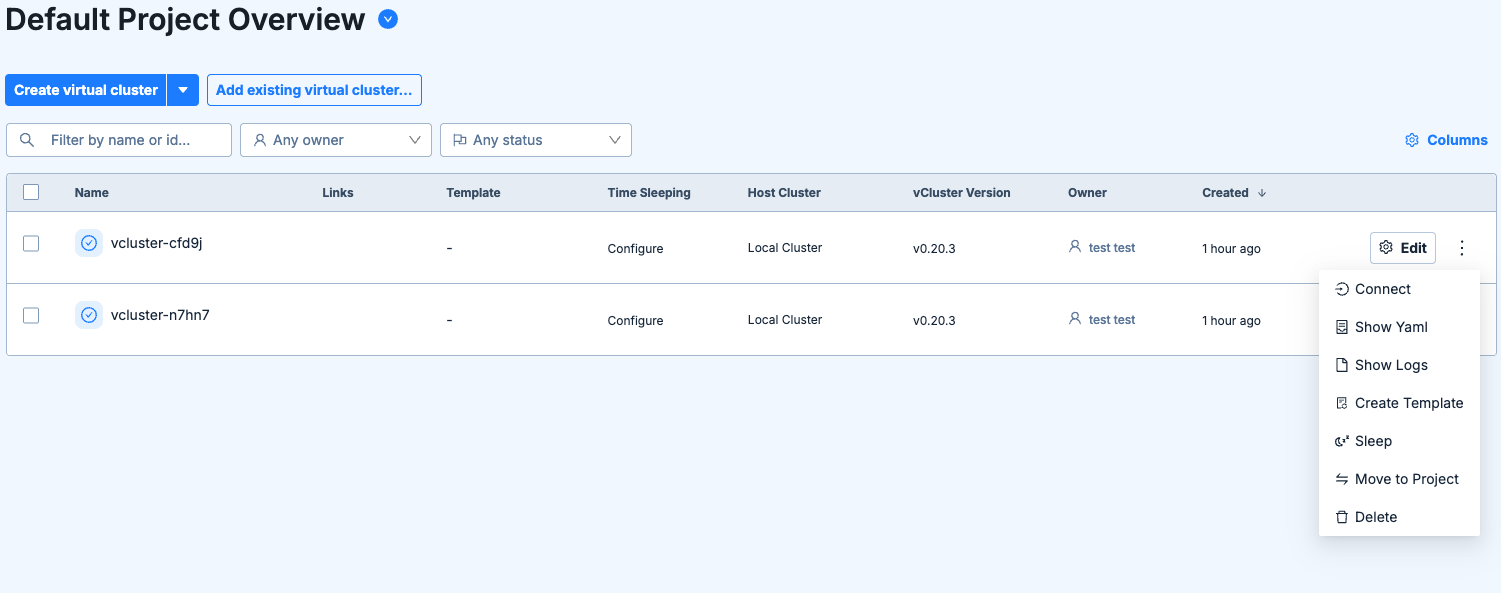Click the Delete trash icon in menu
This screenshot has width=1501, height=593.
pyautogui.click(x=1342, y=517)
